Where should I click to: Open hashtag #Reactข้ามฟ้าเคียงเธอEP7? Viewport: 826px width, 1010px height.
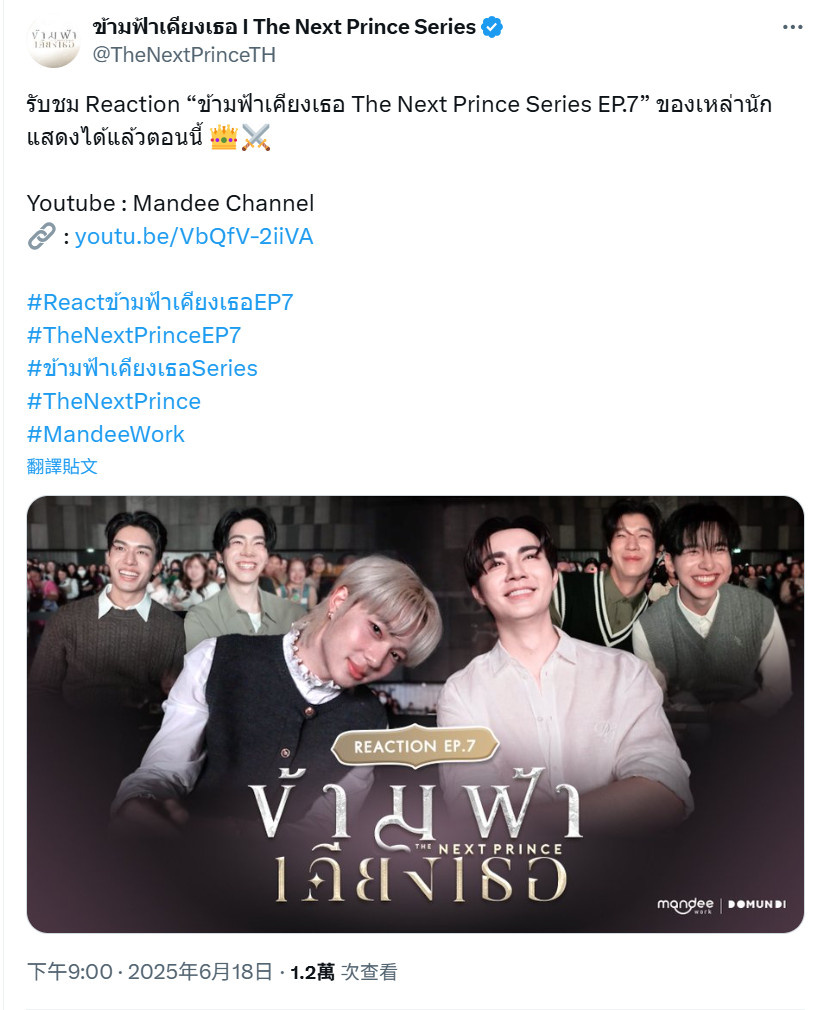click(160, 302)
